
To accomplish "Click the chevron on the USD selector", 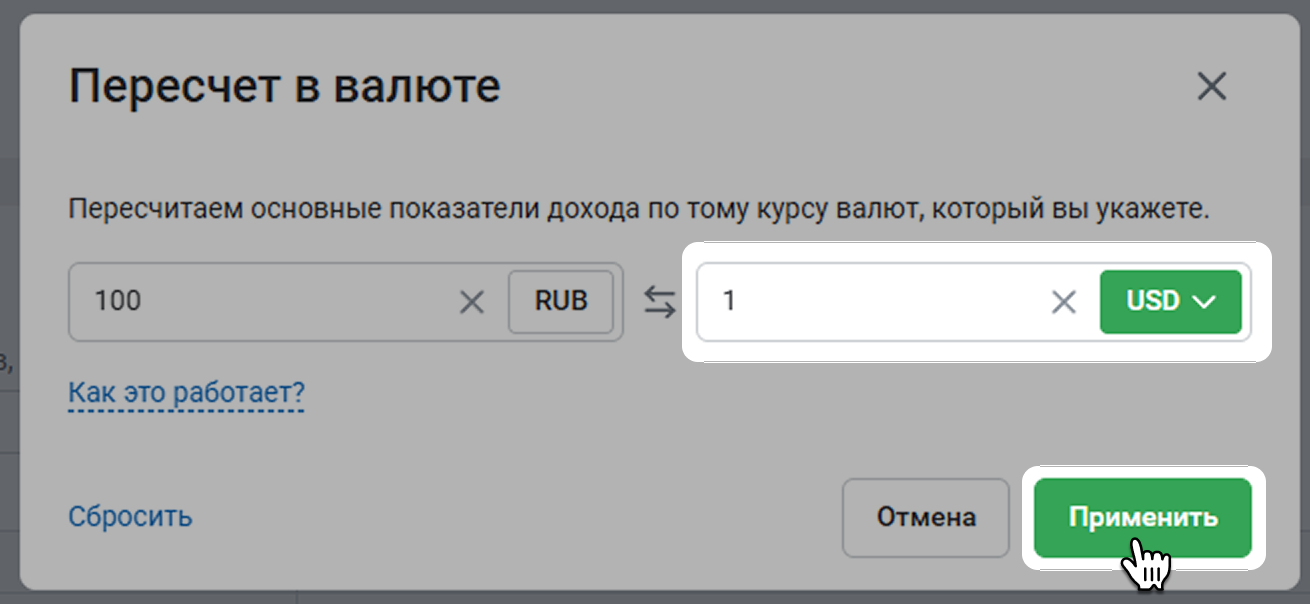I will point(1203,301).
